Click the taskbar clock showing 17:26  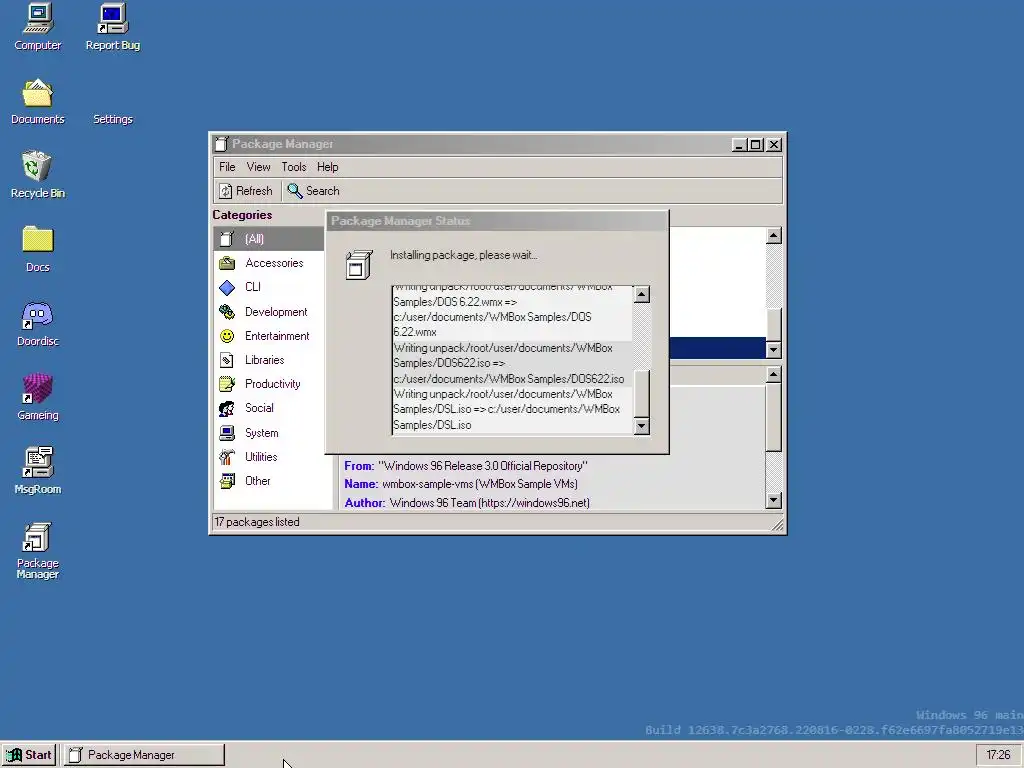pyautogui.click(x=998, y=755)
